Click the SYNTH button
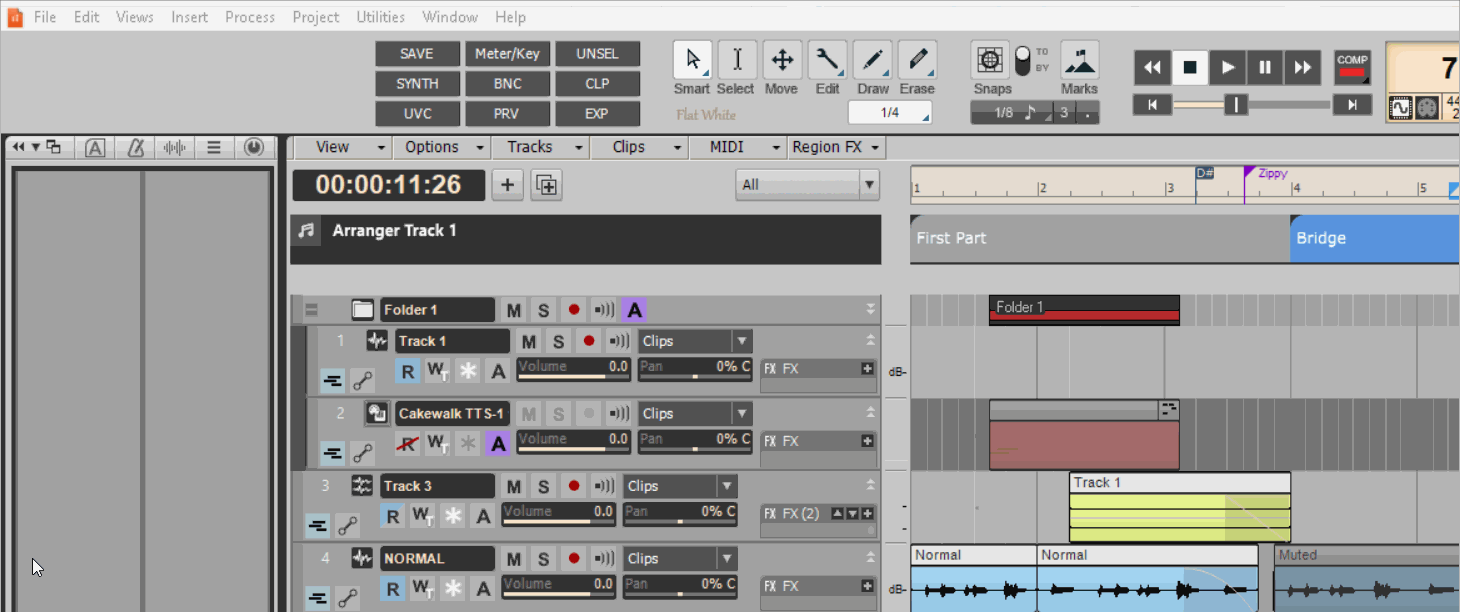The height and width of the screenshot is (612, 1460). (417, 84)
